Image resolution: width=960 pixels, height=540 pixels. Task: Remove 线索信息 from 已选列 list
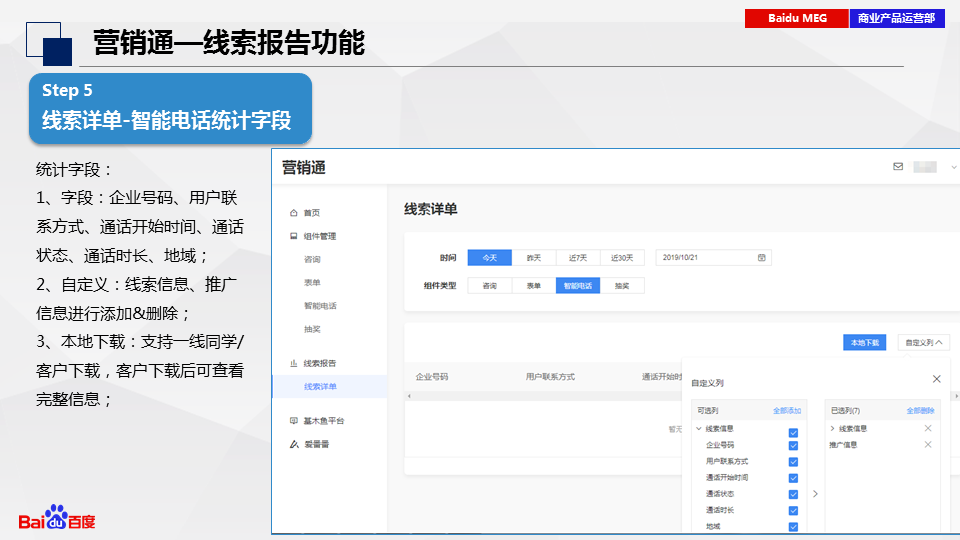[x=928, y=429]
